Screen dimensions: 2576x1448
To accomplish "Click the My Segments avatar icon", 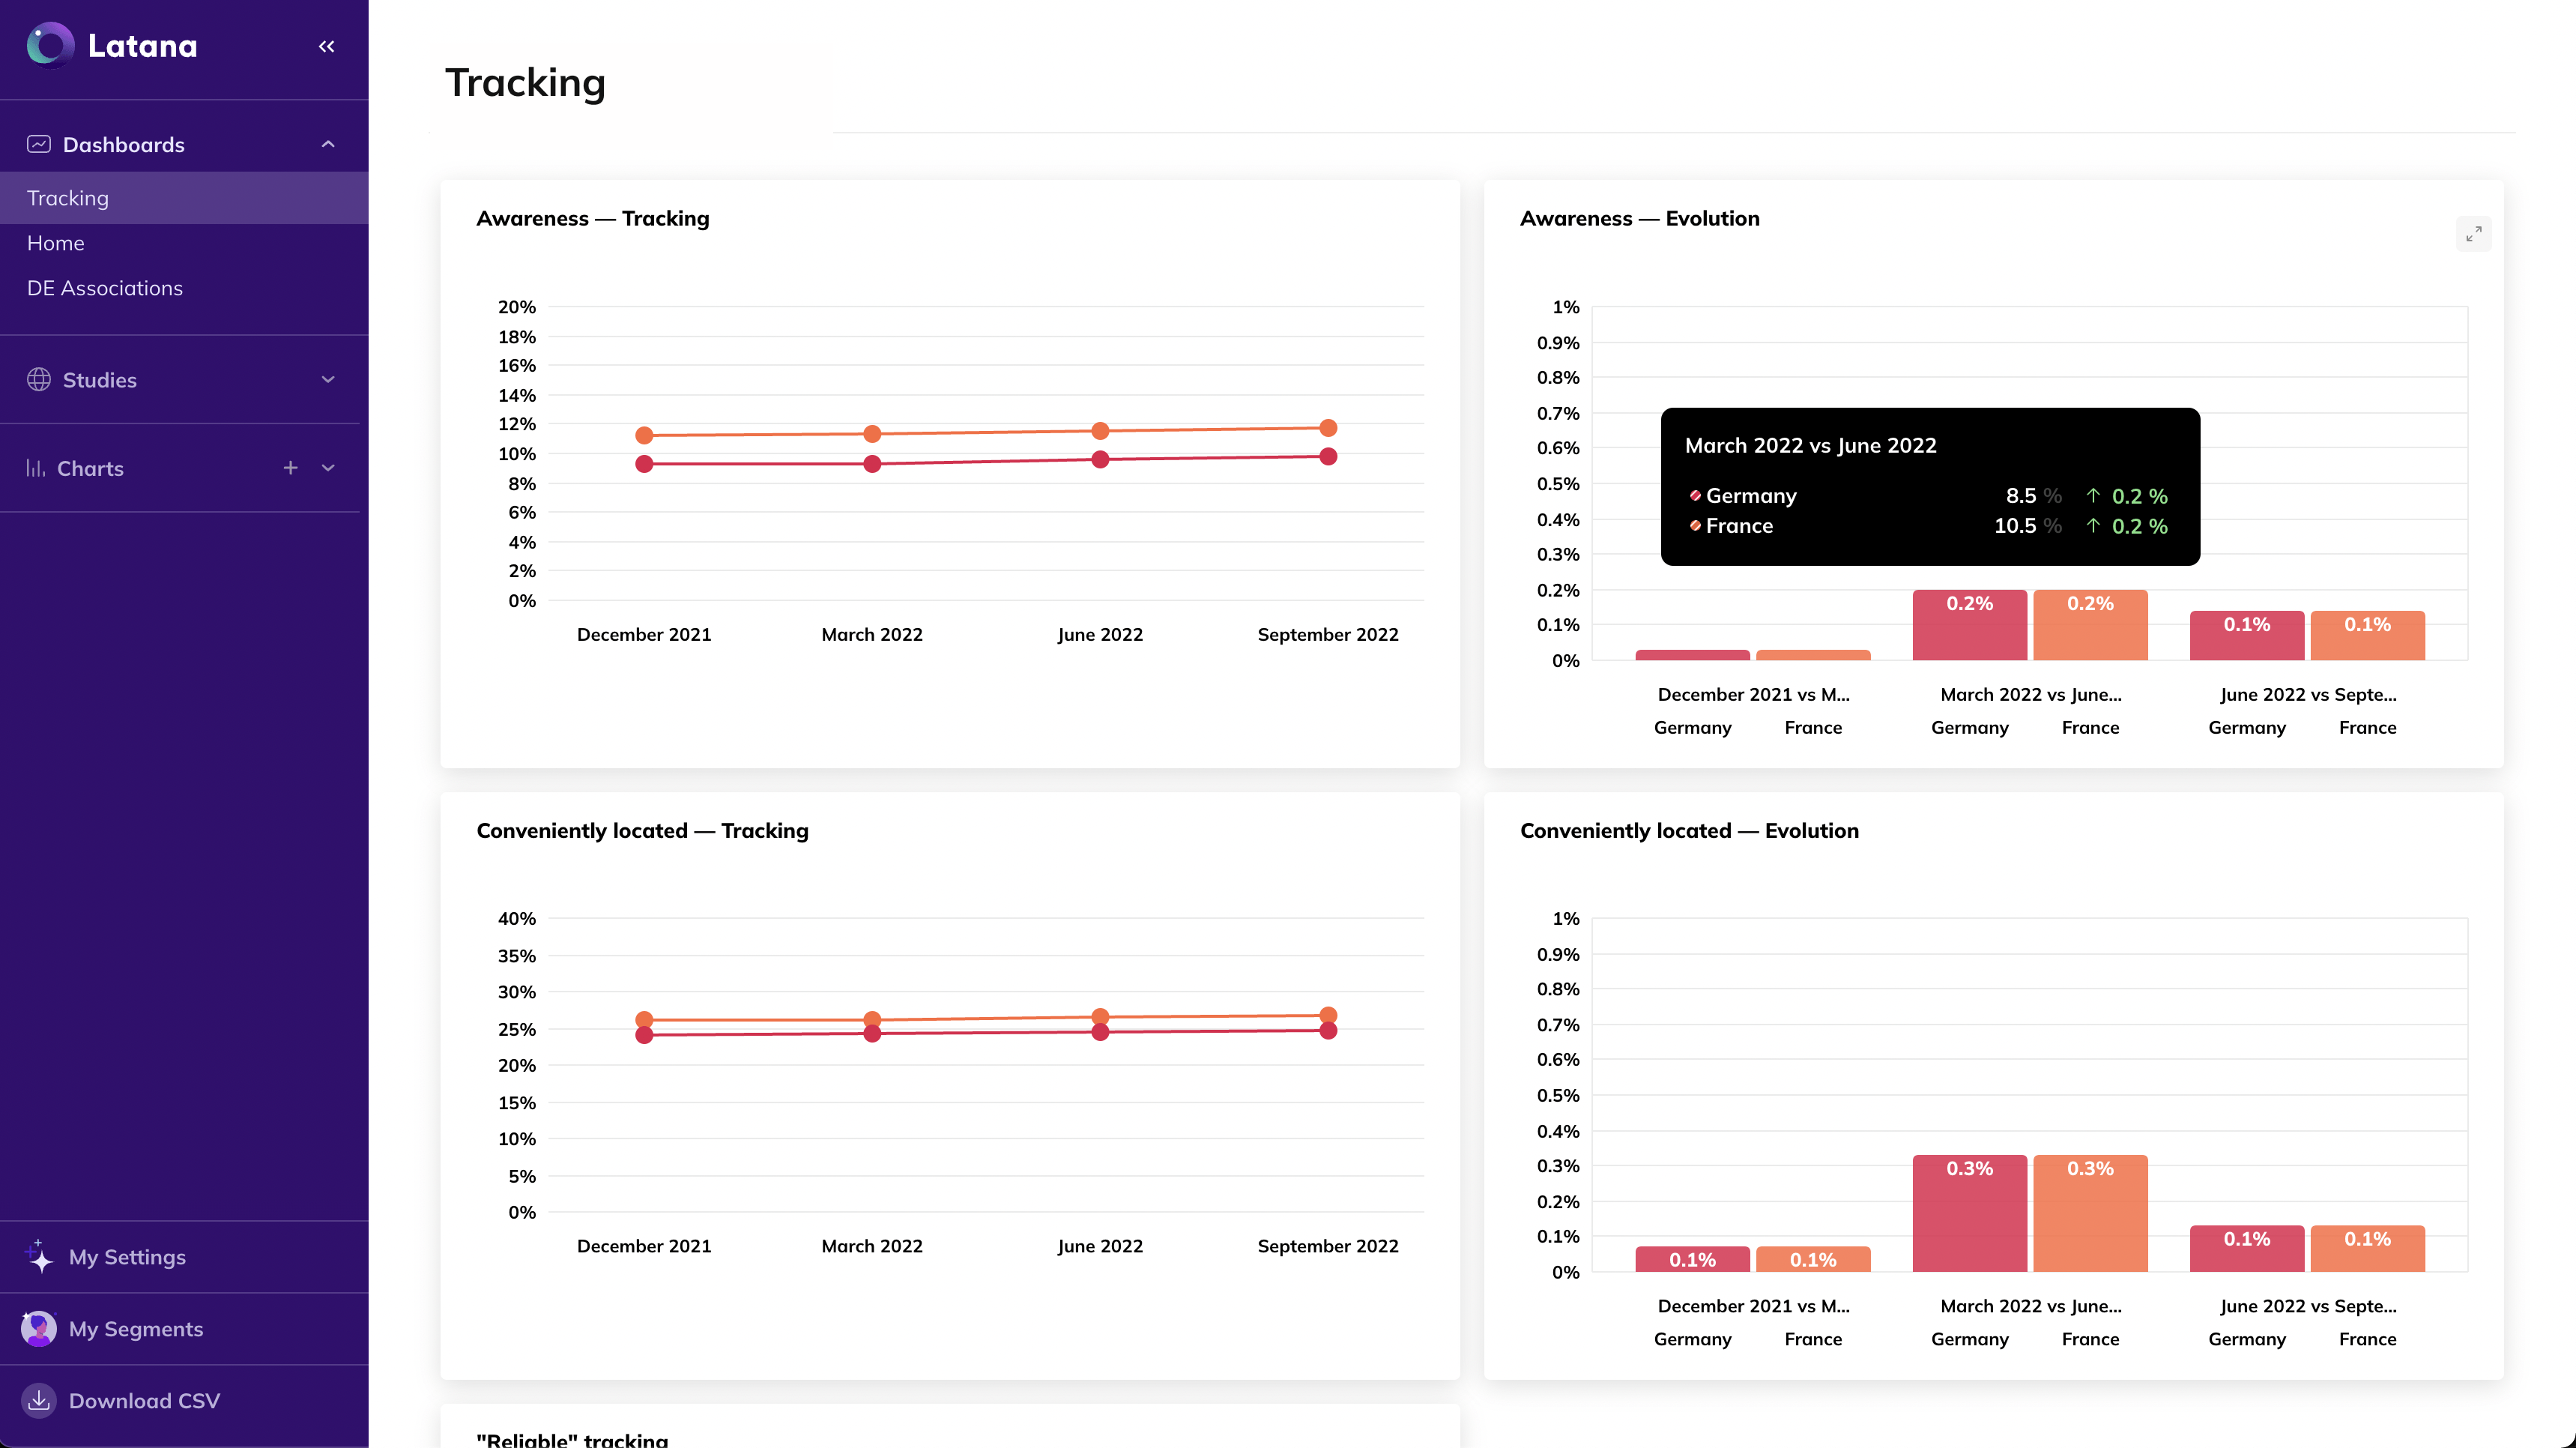I will tap(39, 1329).
